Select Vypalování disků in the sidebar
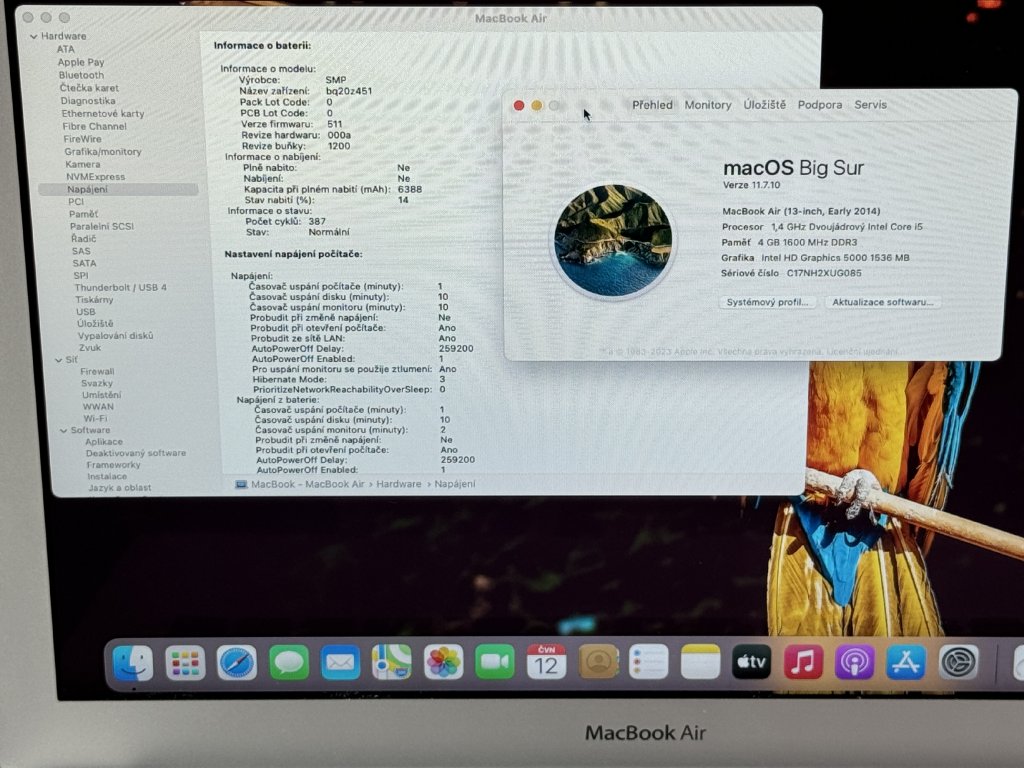The image size is (1024, 768). [x=116, y=336]
